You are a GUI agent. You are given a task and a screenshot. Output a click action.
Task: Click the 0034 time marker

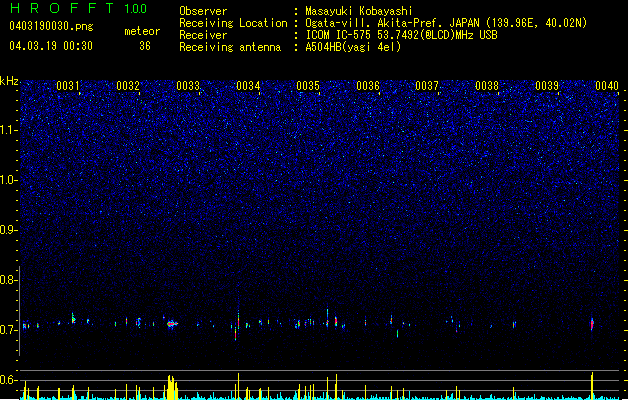(x=248, y=86)
